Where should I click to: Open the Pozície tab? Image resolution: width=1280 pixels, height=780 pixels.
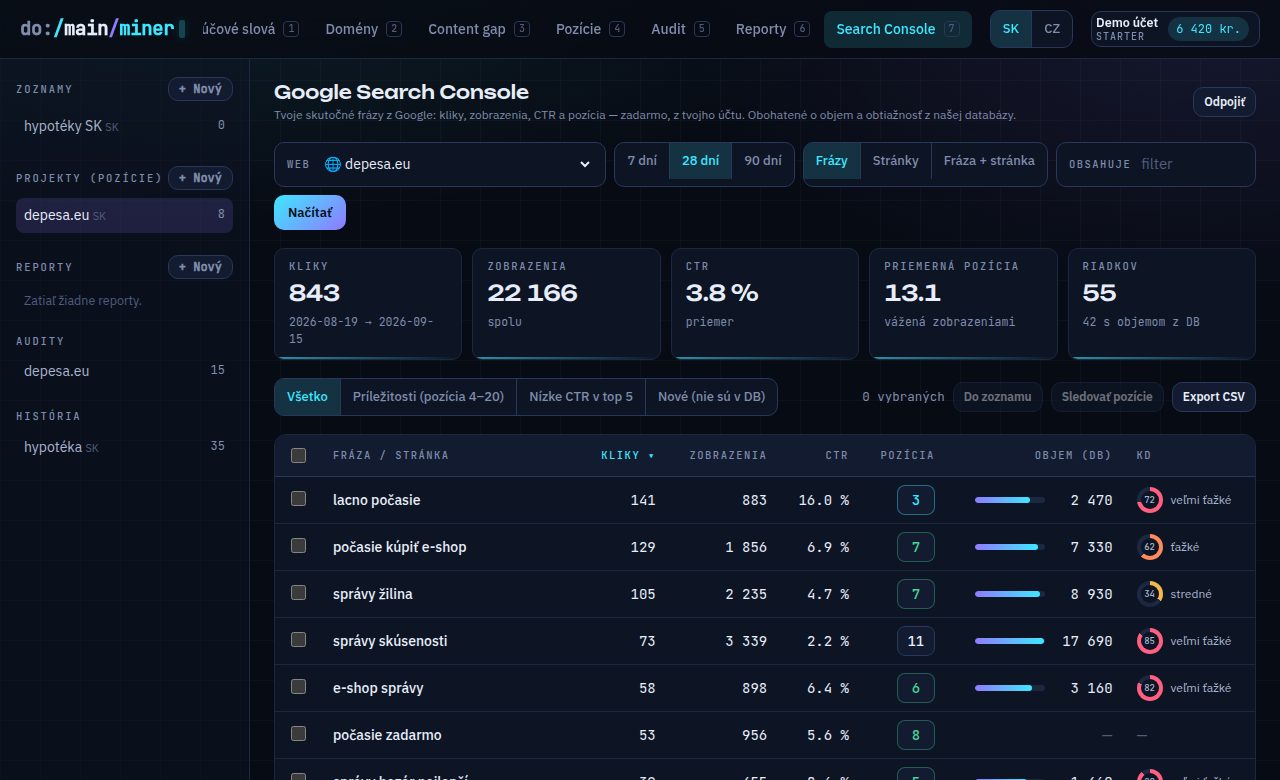point(590,29)
